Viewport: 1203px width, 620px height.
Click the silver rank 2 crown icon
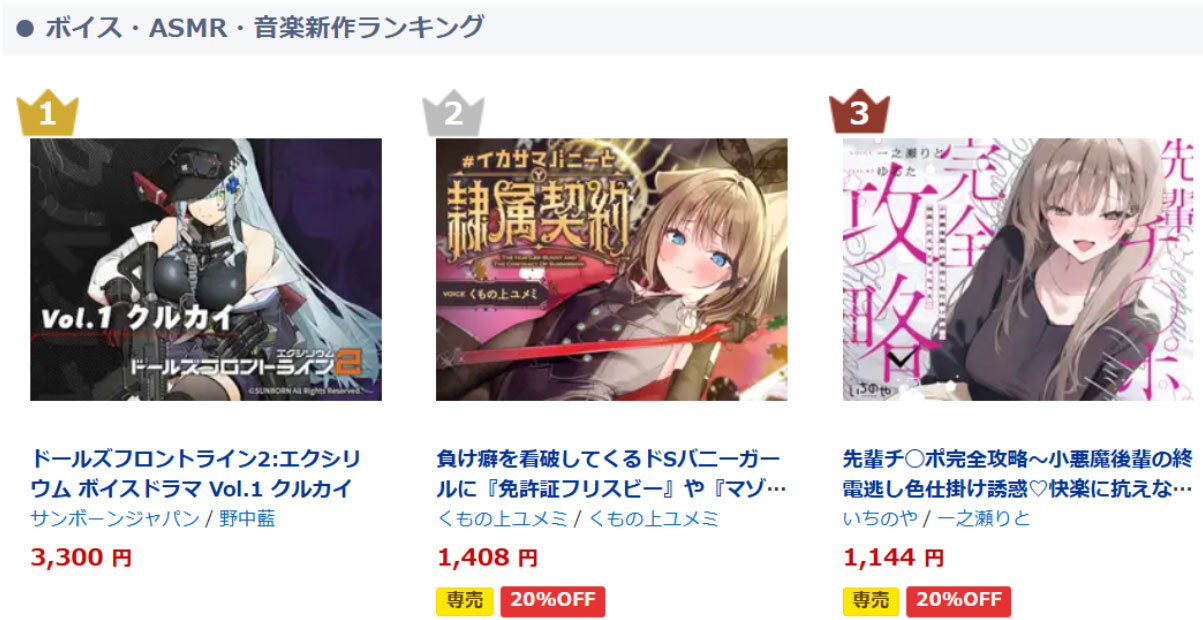click(453, 112)
